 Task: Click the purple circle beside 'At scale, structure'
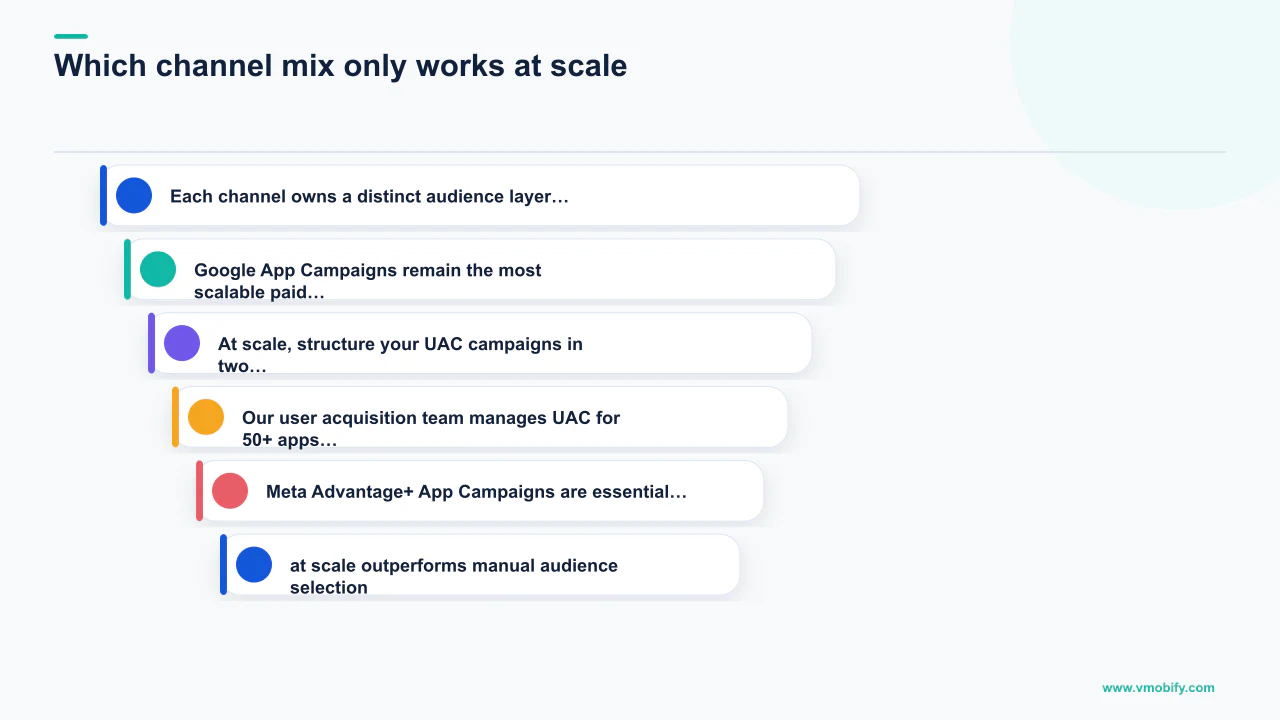pos(182,343)
